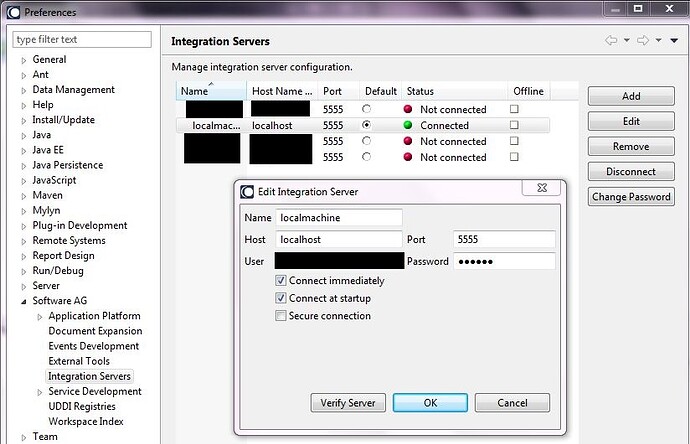The width and height of the screenshot is (690, 444).
Task: Click the green Connected status indicator
Action: [408, 125]
